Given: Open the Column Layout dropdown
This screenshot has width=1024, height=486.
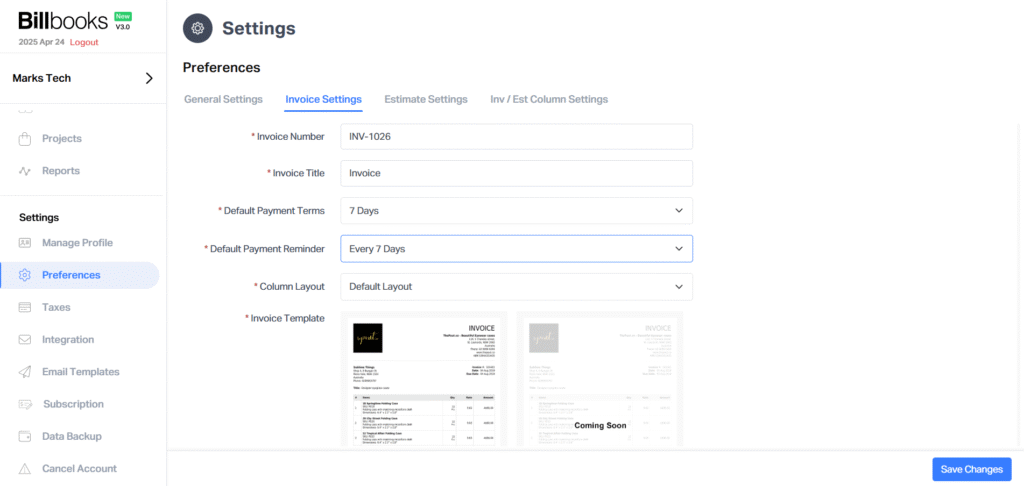Looking at the screenshot, I should pos(517,287).
